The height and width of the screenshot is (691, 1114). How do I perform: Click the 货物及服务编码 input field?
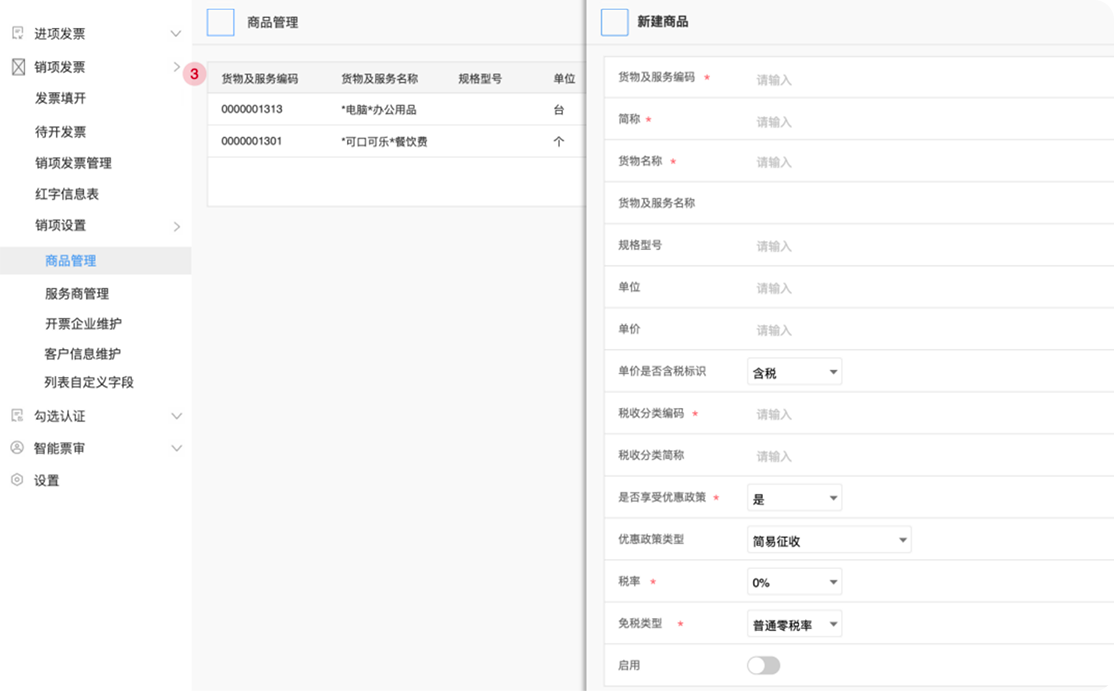click(x=850, y=77)
